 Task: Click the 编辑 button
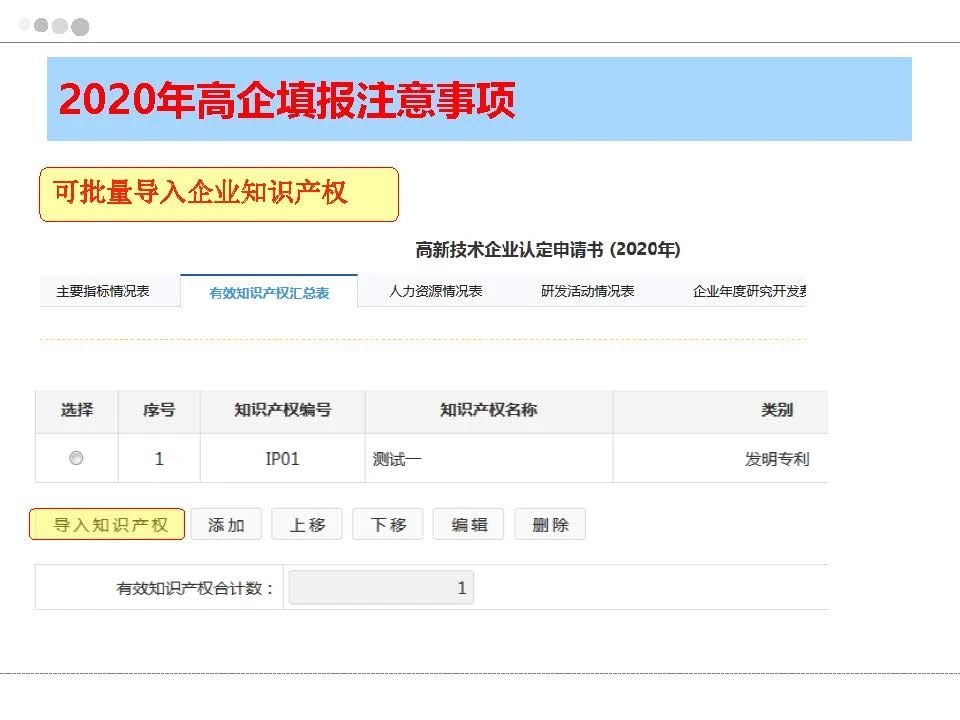click(468, 525)
